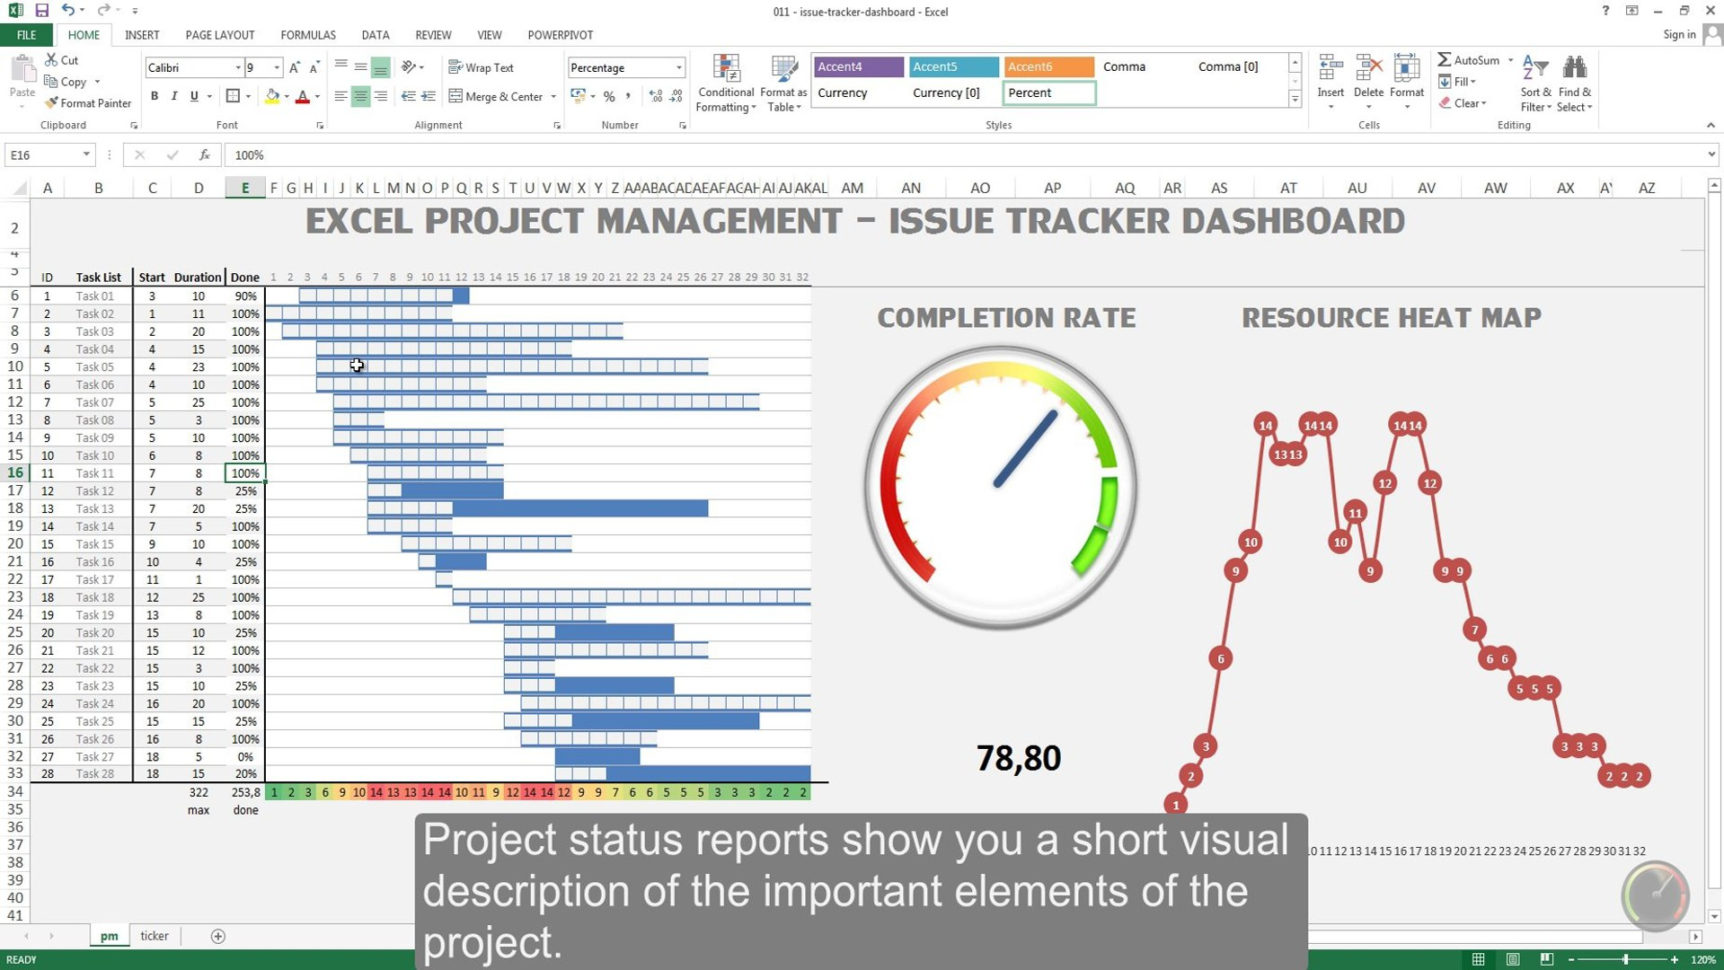This screenshot has width=1724, height=970.
Task: Switch to the ticker sheet tab
Action: point(154,935)
